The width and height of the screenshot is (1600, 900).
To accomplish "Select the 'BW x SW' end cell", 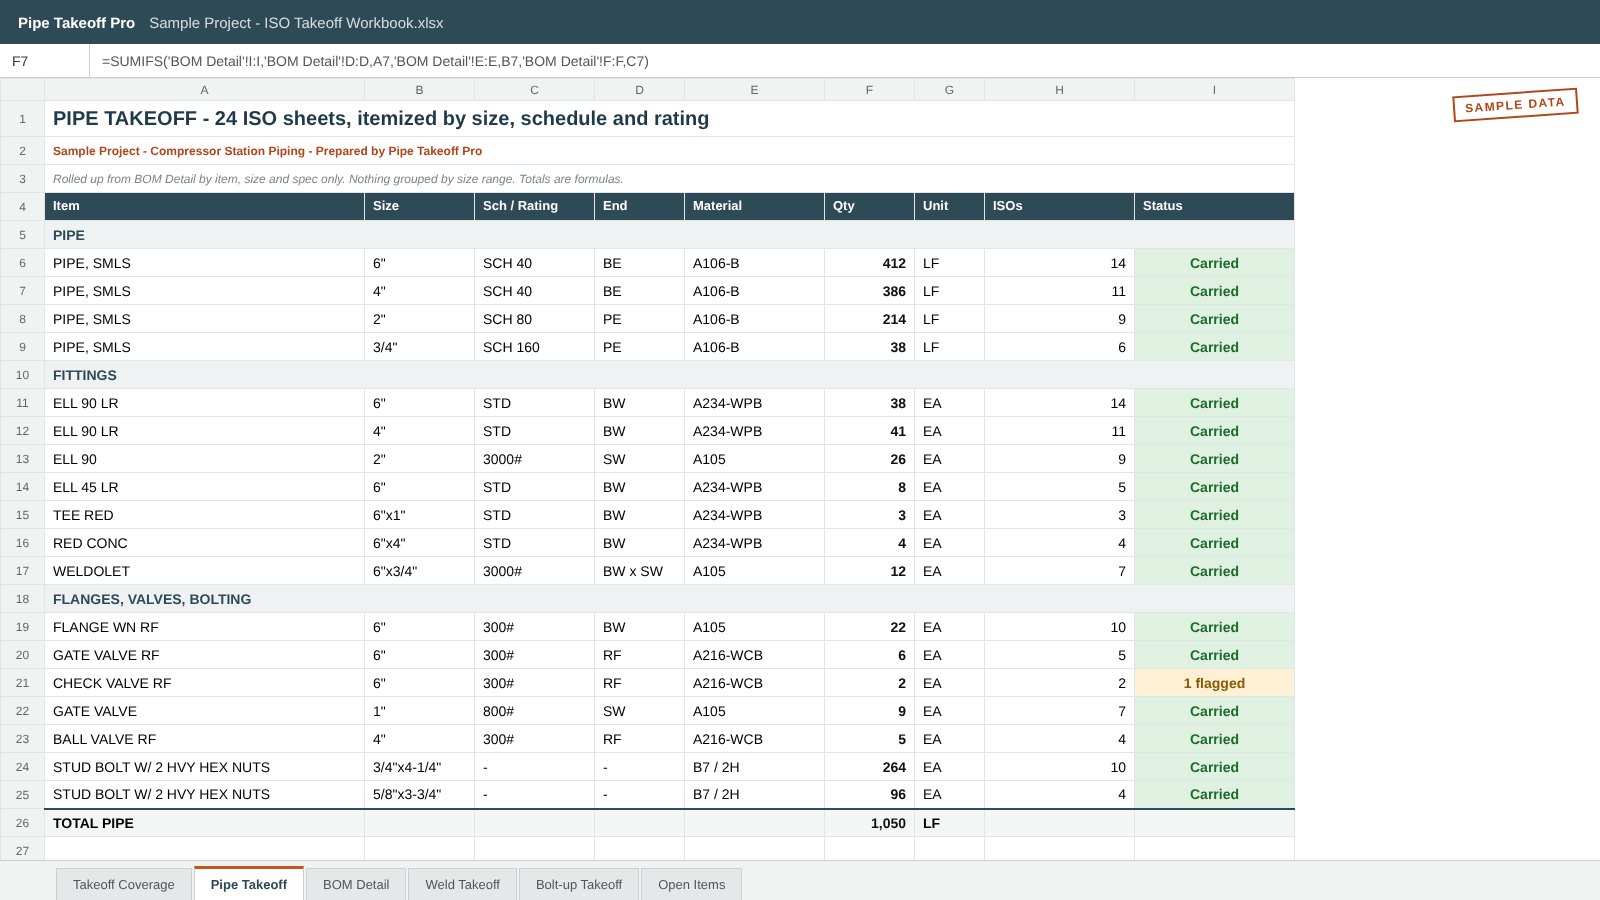I will [x=640, y=571].
